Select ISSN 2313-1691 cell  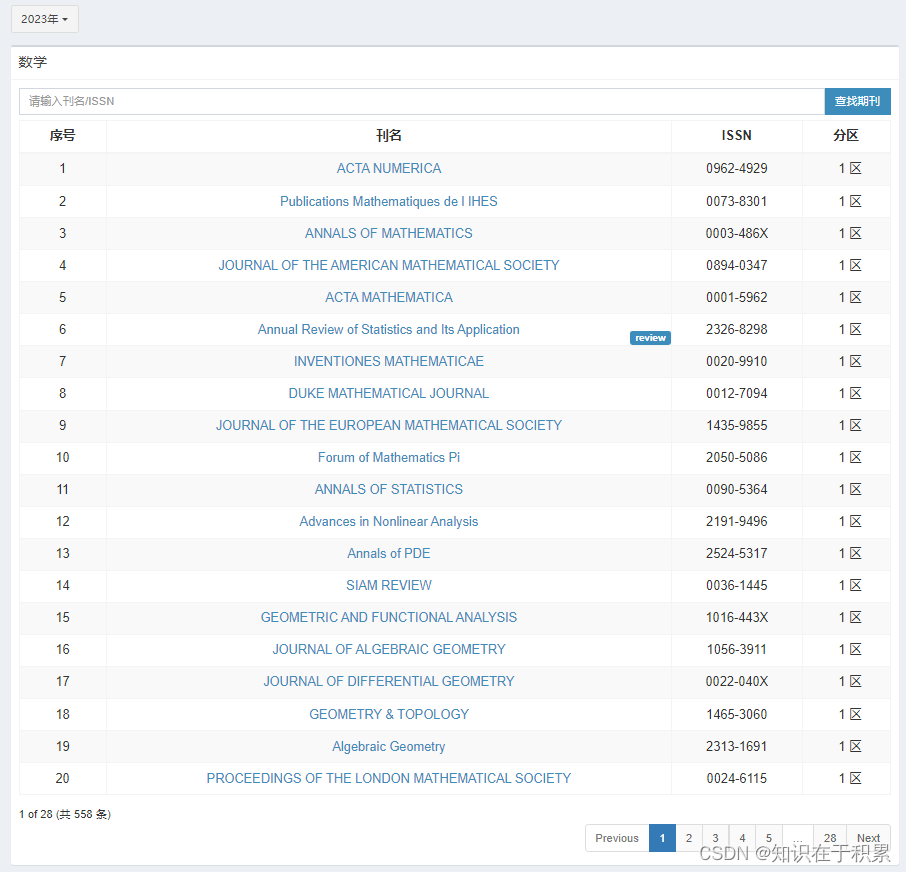tap(737, 746)
